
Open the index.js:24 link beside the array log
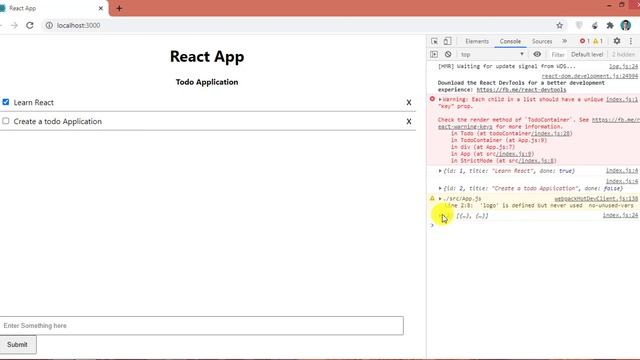click(620, 215)
